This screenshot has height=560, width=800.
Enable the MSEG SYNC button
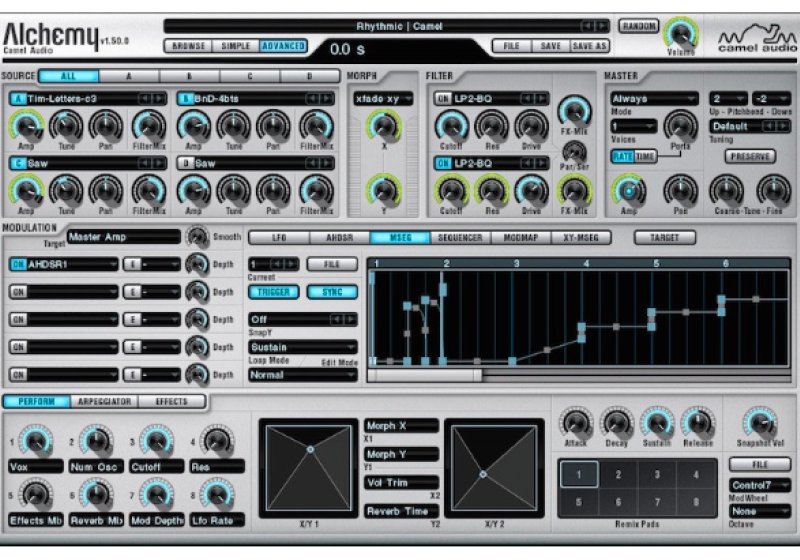pos(332,292)
